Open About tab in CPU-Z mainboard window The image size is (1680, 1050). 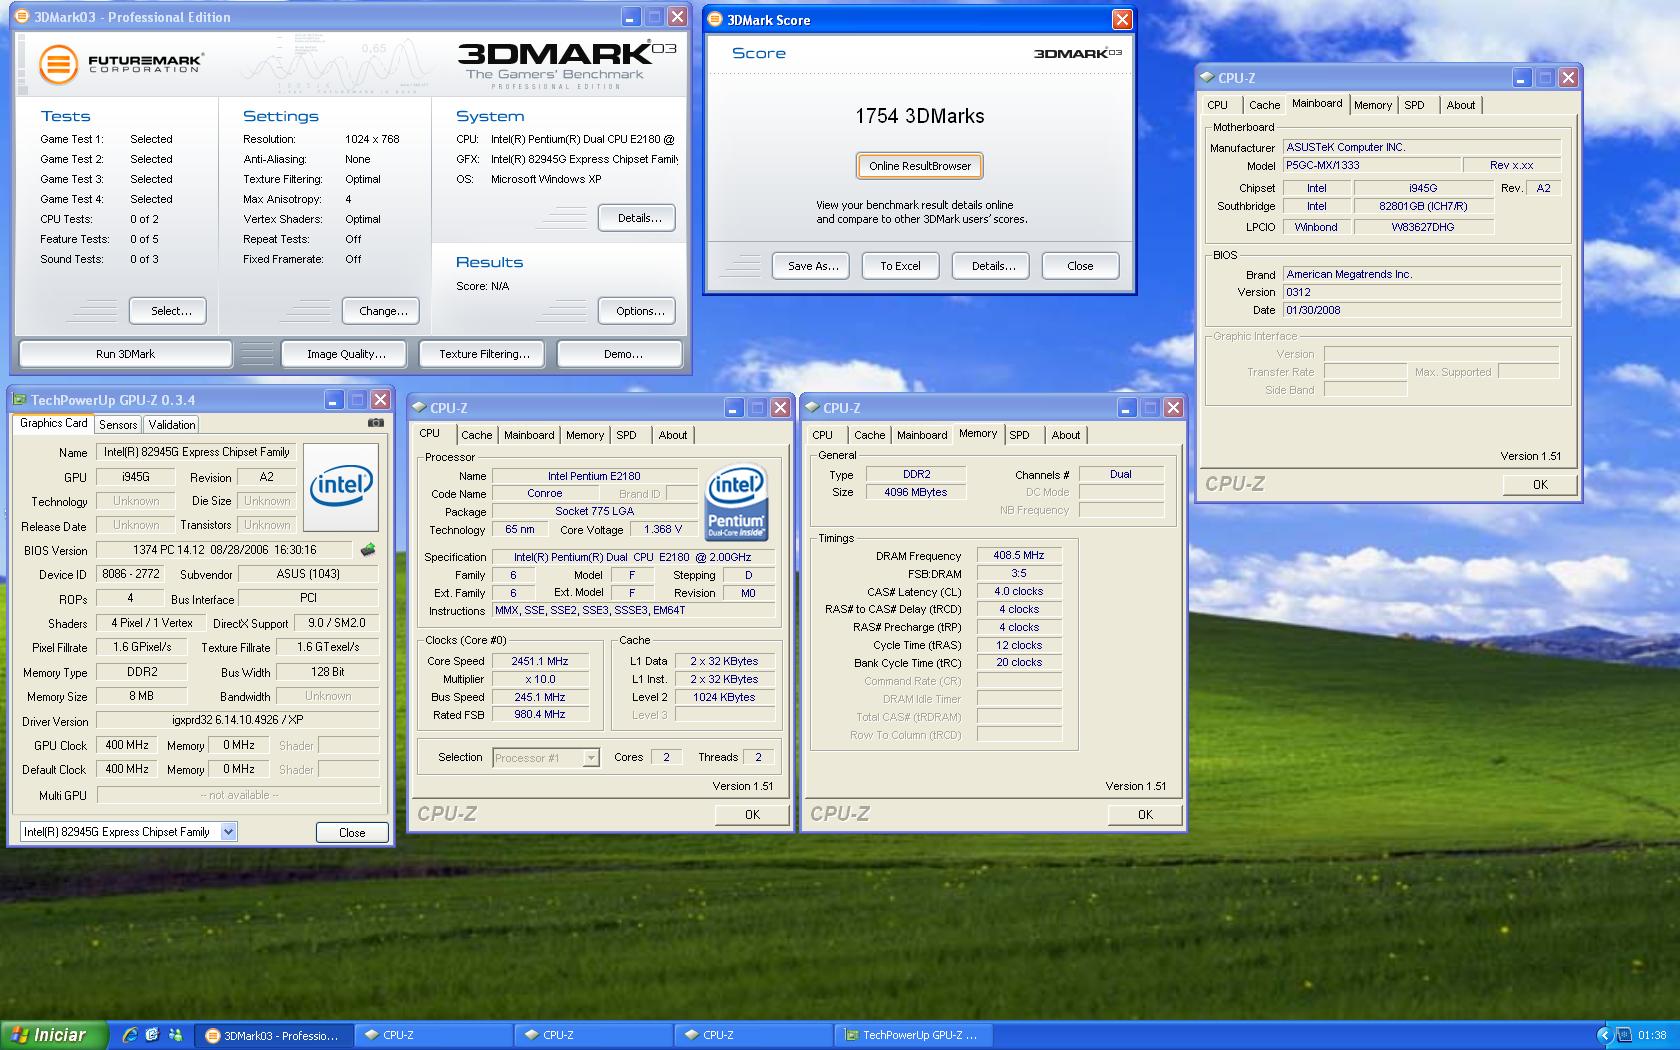[1461, 105]
